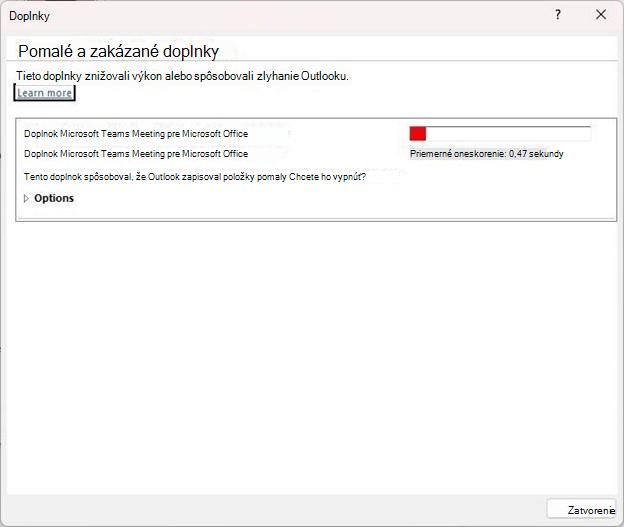This screenshot has height=527, width=624.
Task: Click 'Priemerné oneskorenie: 0,47 sekundy' text
Action: click(486, 154)
